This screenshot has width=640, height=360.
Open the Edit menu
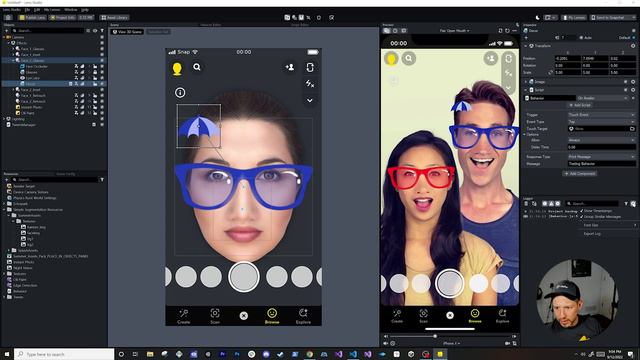(x=37, y=9)
